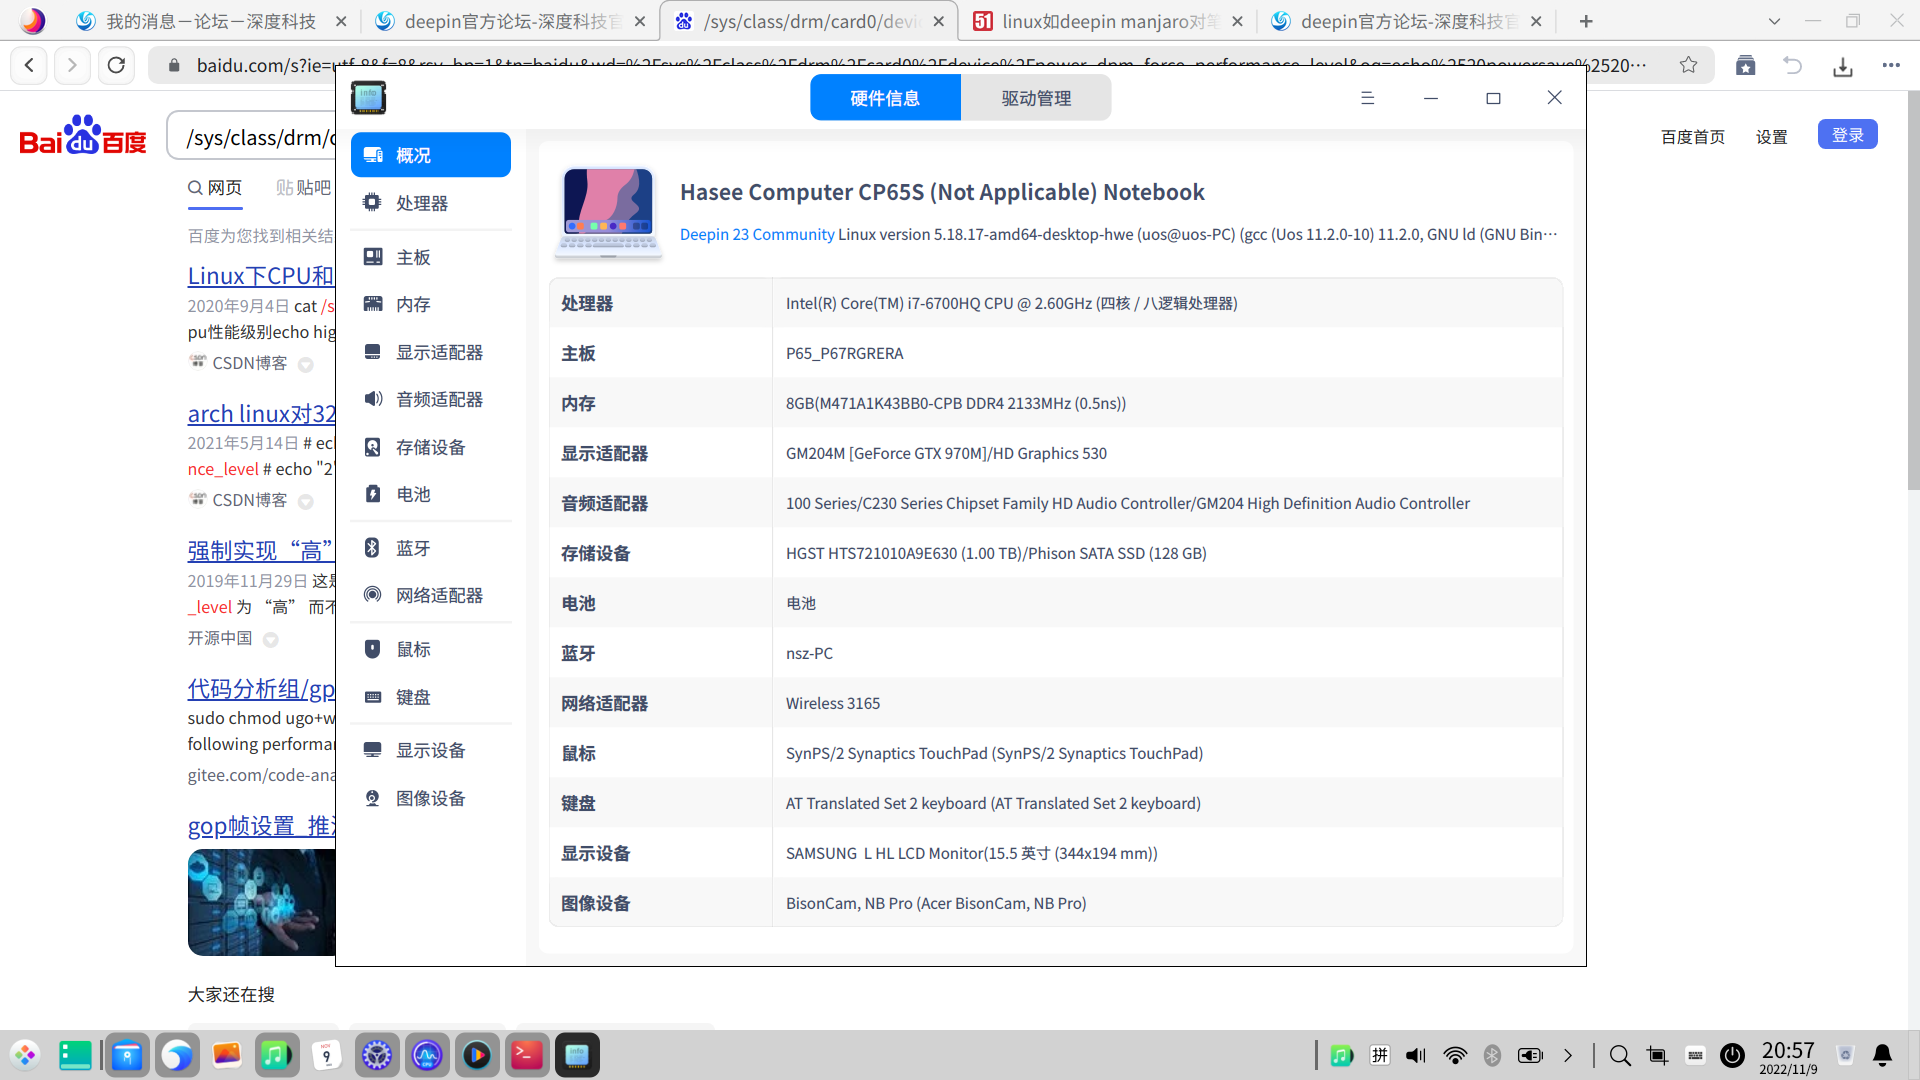Screen dimensions: 1920x1080
Task: Open 图像设备 image device section
Action: click(x=430, y=798)
